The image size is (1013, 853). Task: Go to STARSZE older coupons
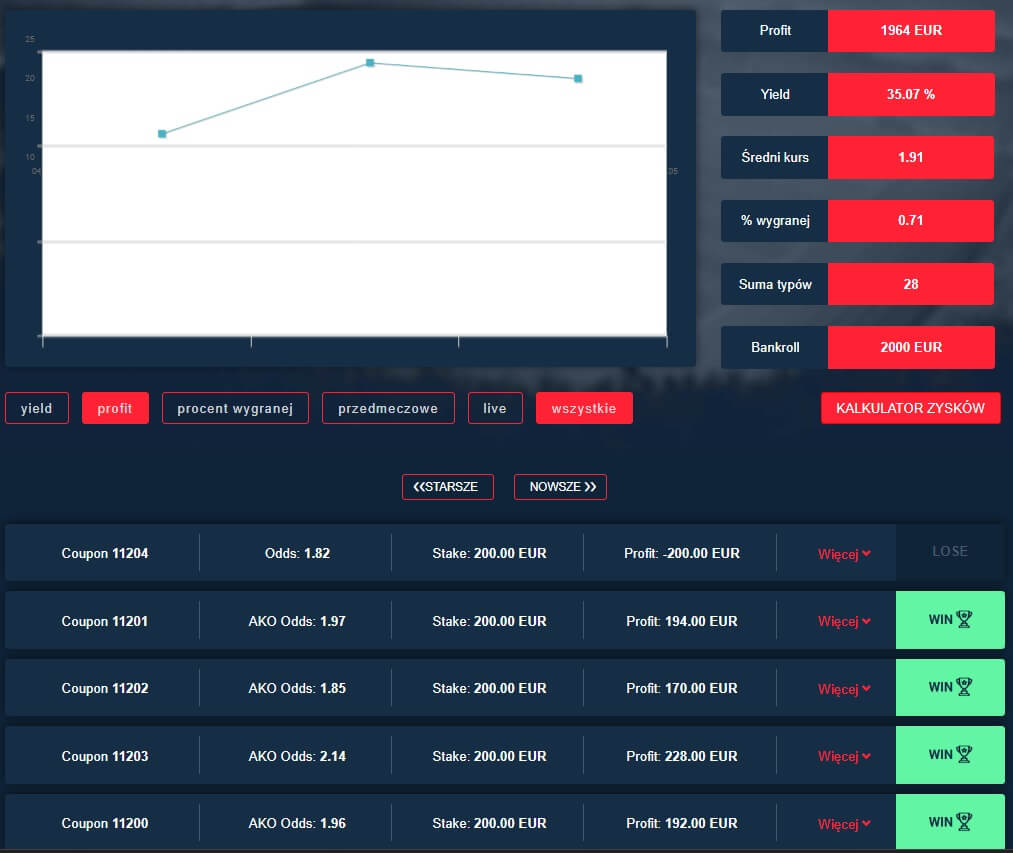(x=447, y=487)
